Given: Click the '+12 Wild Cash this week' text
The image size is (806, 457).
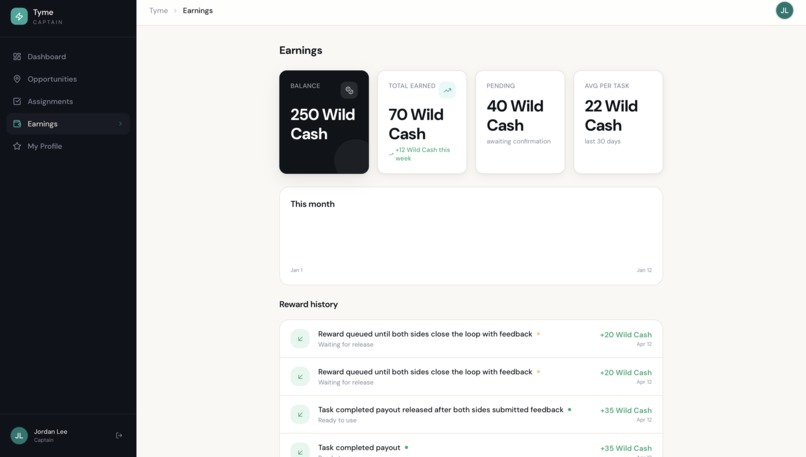Looking at the screenshot, I should tap(423, 154).
